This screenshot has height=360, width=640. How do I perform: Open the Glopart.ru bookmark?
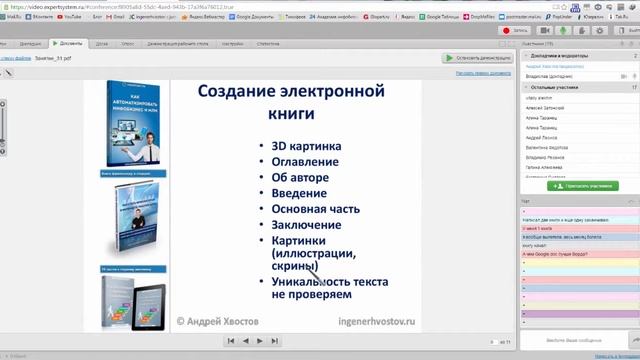376,17
